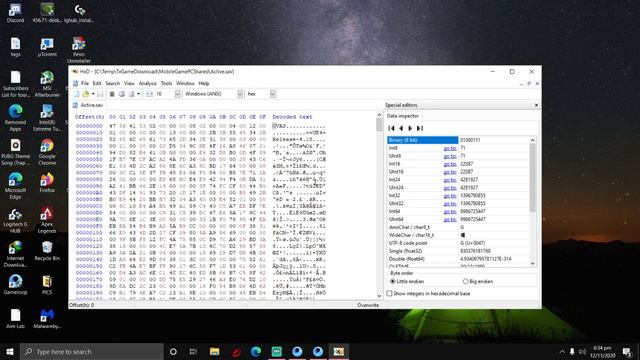Switch to Active.sav file tab
Image resolution: width=640 pixels, height=360 pixels.
tap(88, 105)
